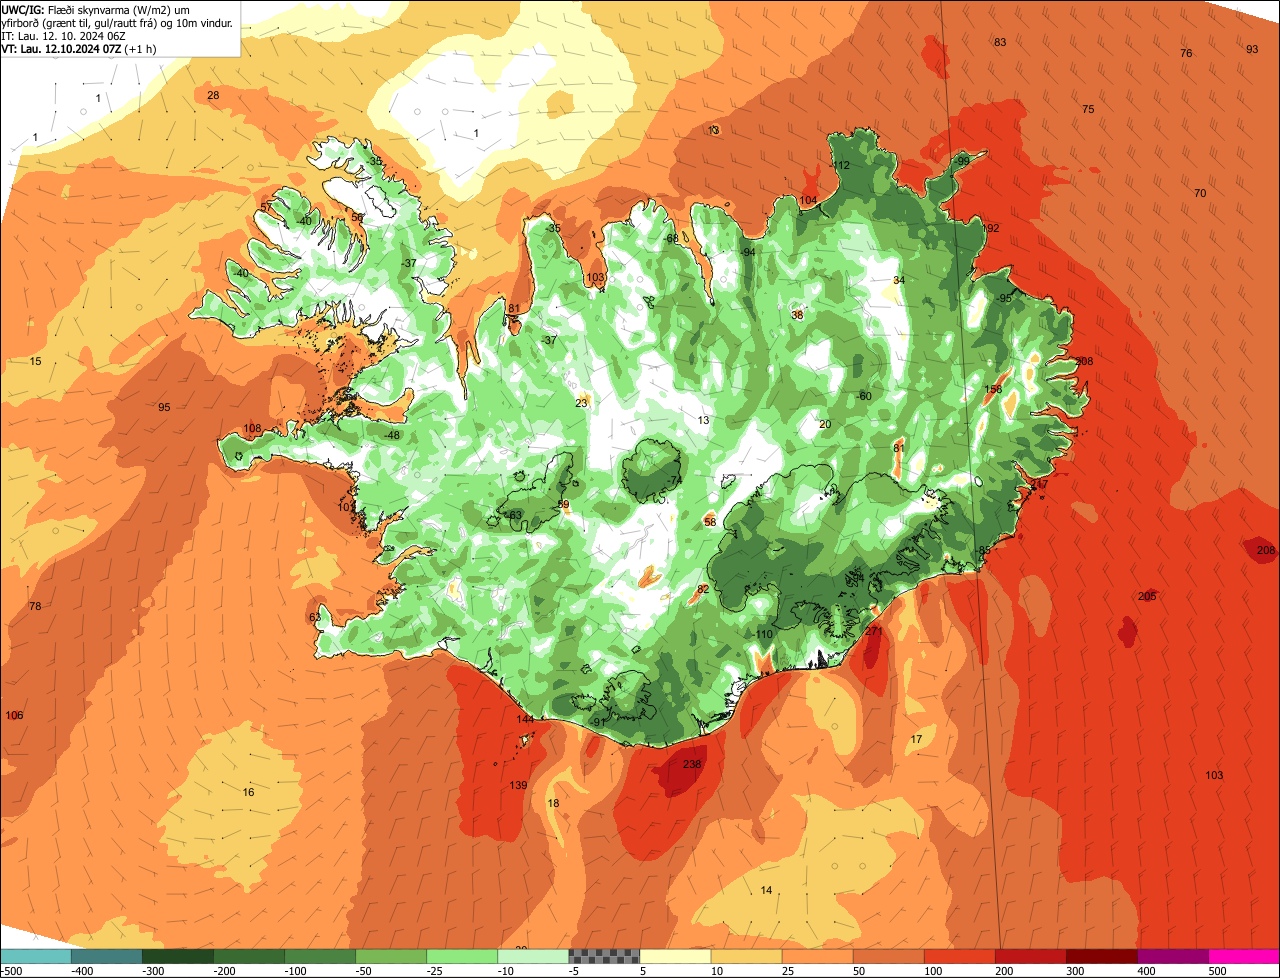Click the 106 value on the western map border
This screenshot has width=1280, height=978.
(14, 716)
